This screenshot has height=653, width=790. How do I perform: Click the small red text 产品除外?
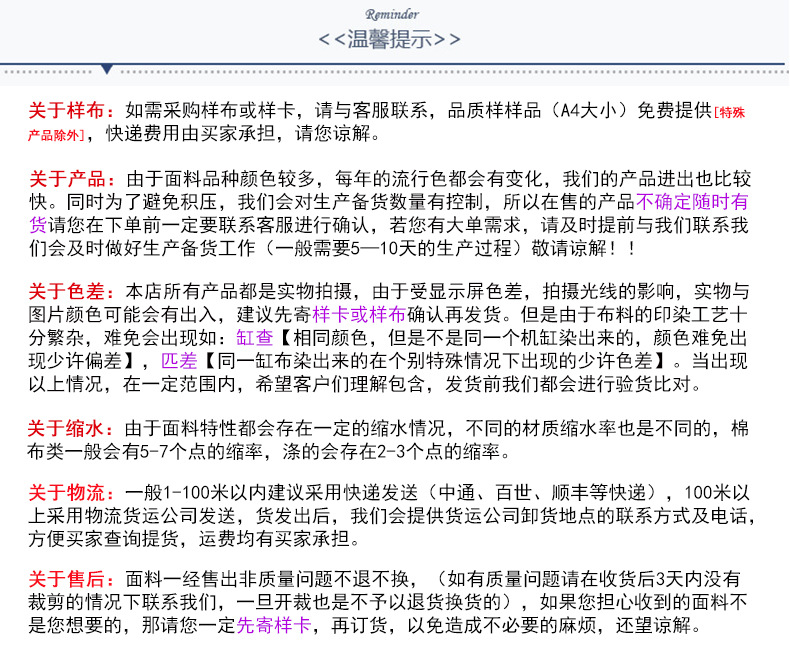coord(54,135)
